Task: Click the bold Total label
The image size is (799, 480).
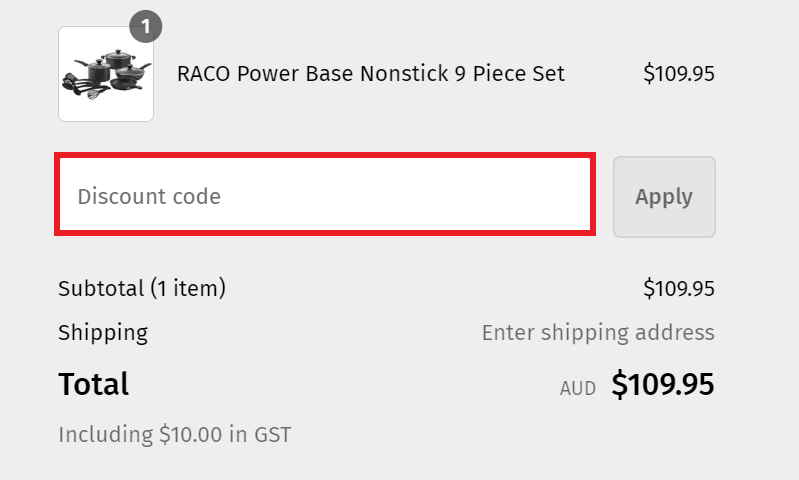Action: coord(94,384)
